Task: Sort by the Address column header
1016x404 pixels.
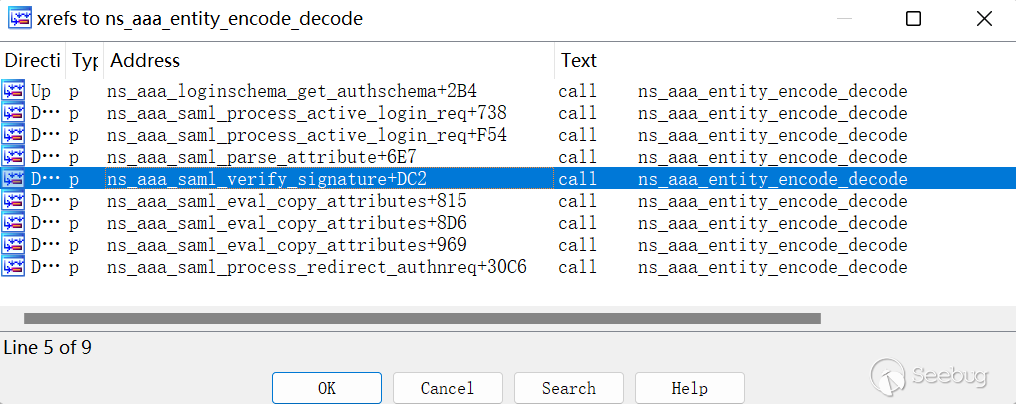Action: [329, 61]
